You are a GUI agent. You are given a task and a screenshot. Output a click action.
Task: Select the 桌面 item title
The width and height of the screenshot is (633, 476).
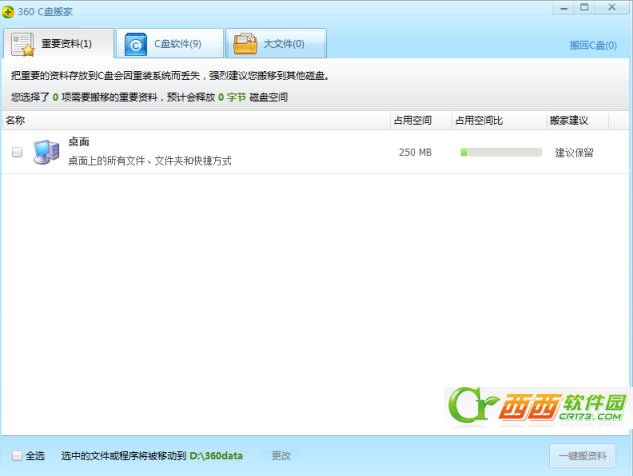click(x=79, y=142)
